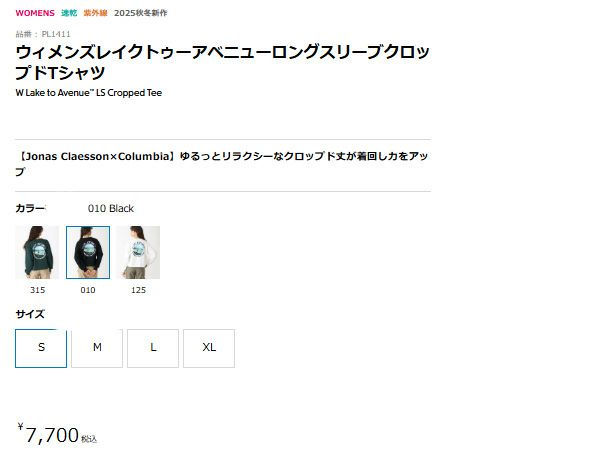The width and height of the screenshot is (600, 450).
Task: Select the black 010 color thumbnail
Action: 88,252
